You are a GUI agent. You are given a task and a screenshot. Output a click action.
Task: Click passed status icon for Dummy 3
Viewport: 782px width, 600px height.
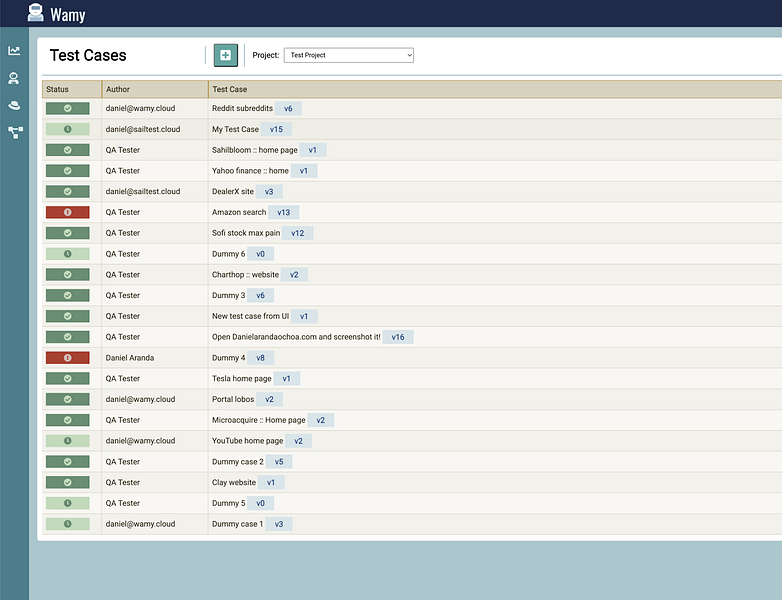[x=68, y=295]
